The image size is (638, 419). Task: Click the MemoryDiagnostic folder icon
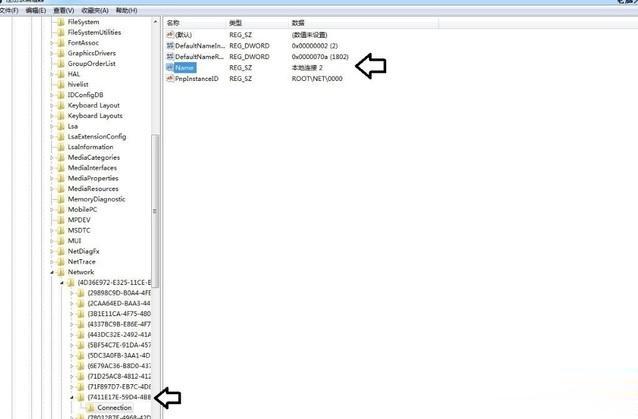point(61,199)
